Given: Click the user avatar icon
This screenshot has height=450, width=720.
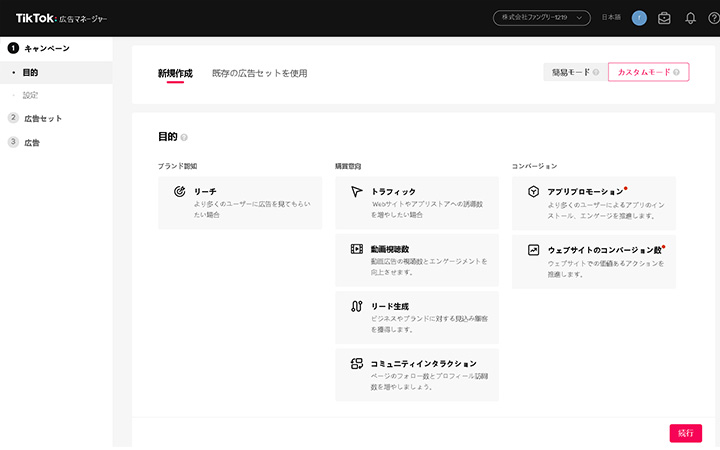Looking at the screenshot, I should point(639,18).
